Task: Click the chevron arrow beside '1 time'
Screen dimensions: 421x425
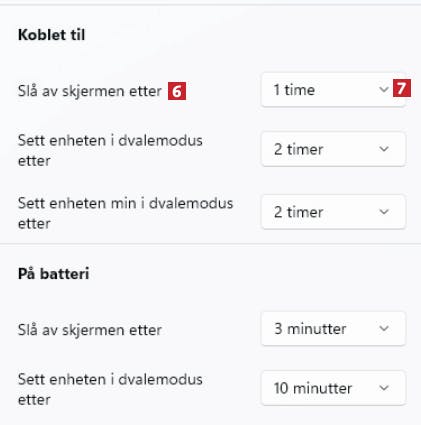Action: coord(384,89)
